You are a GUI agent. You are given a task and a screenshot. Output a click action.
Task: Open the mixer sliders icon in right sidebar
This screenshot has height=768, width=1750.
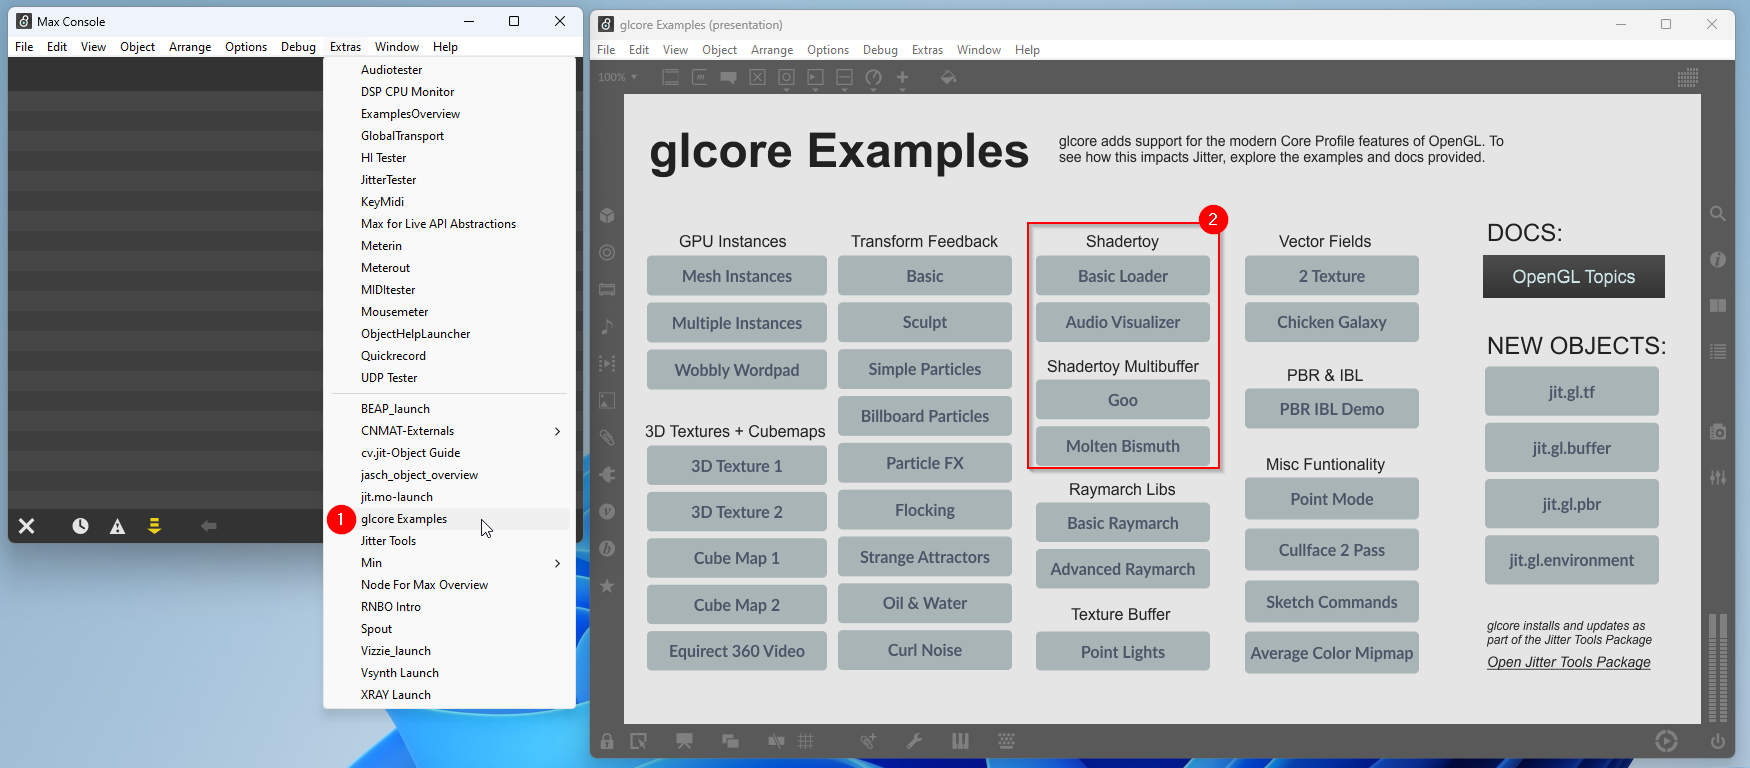pyautogui.click(x=1718, y=478)
